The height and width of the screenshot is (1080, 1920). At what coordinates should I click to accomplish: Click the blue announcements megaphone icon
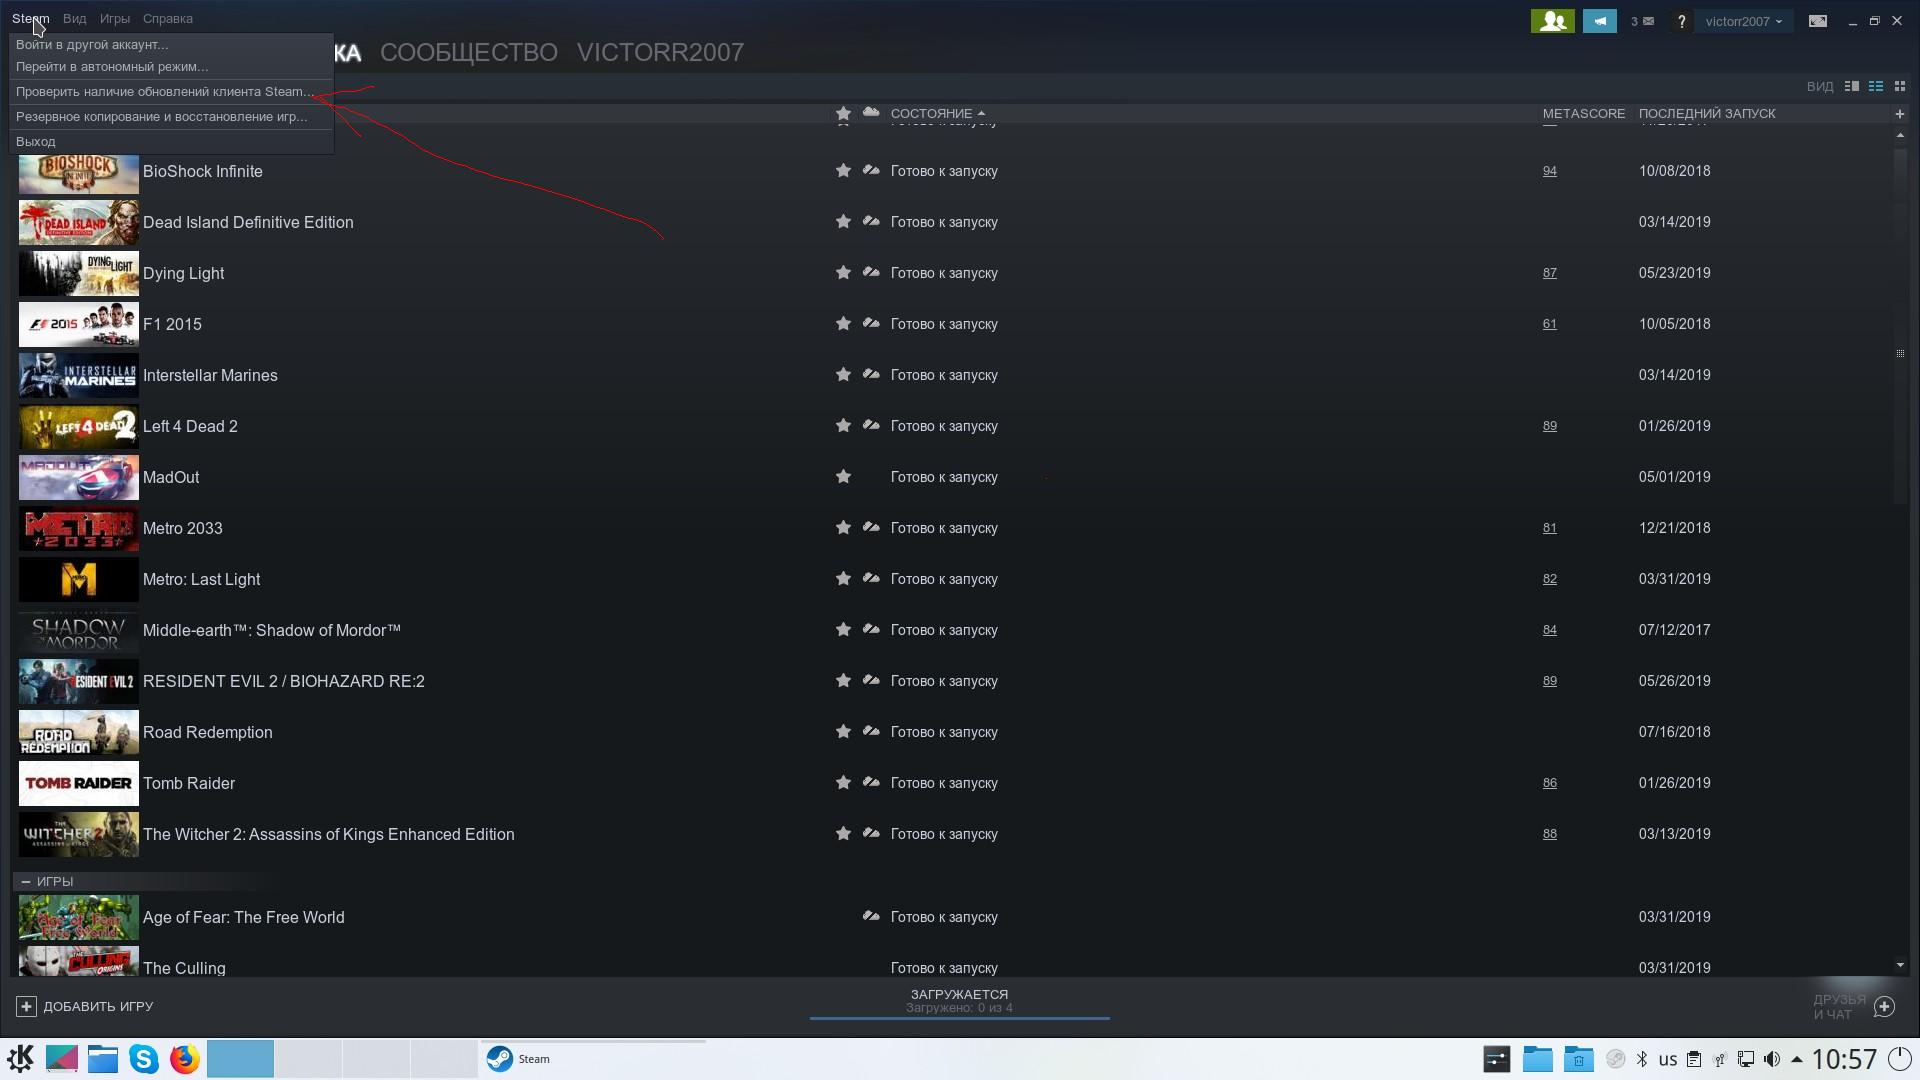tap(1599, 21)
